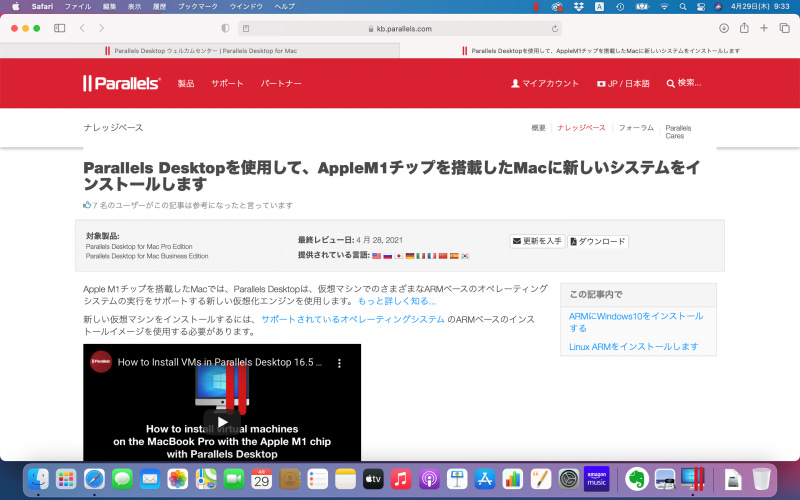Open the 製品 navigation menu
800x500 pixels.
(x=186, y=83)
